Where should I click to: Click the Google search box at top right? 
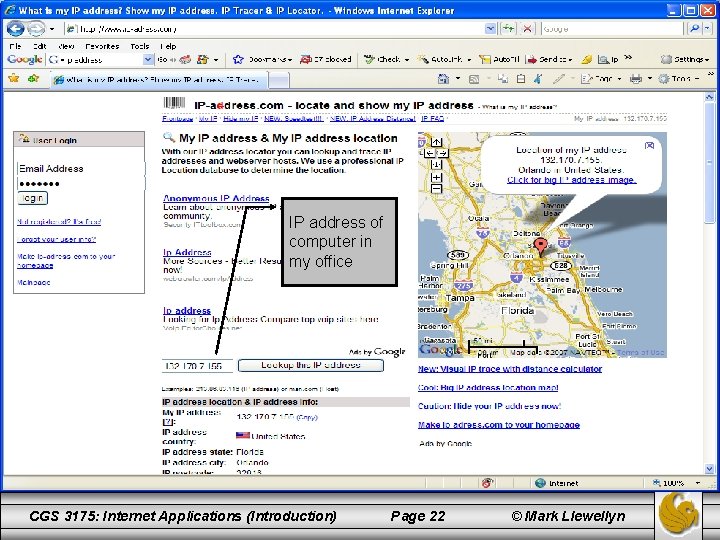coord(613,29)
